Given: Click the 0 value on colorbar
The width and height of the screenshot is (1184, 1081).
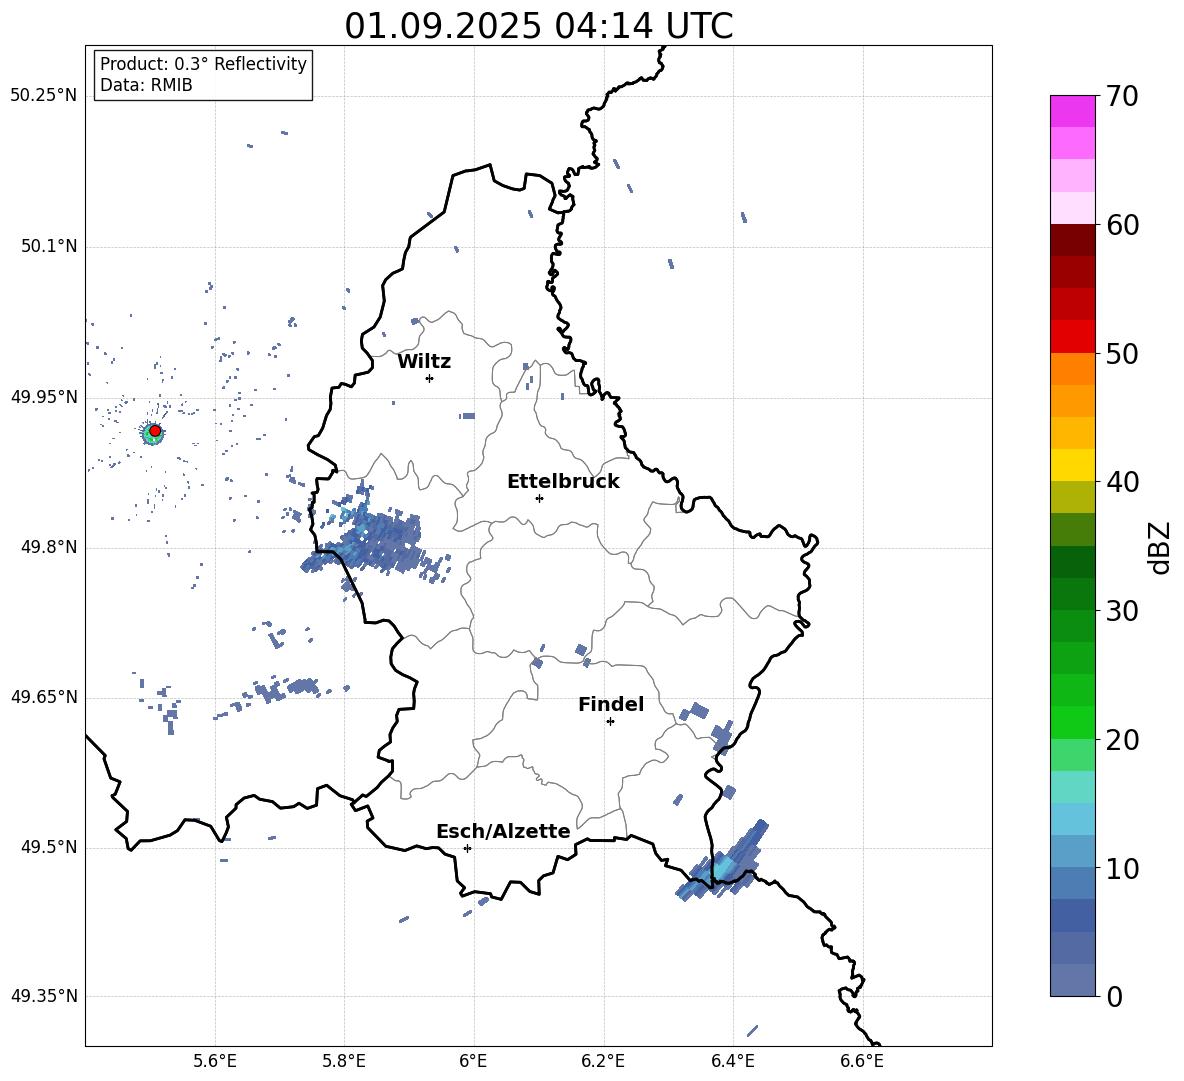Looking at the screenshot, I should click(x=1114, y=997).
